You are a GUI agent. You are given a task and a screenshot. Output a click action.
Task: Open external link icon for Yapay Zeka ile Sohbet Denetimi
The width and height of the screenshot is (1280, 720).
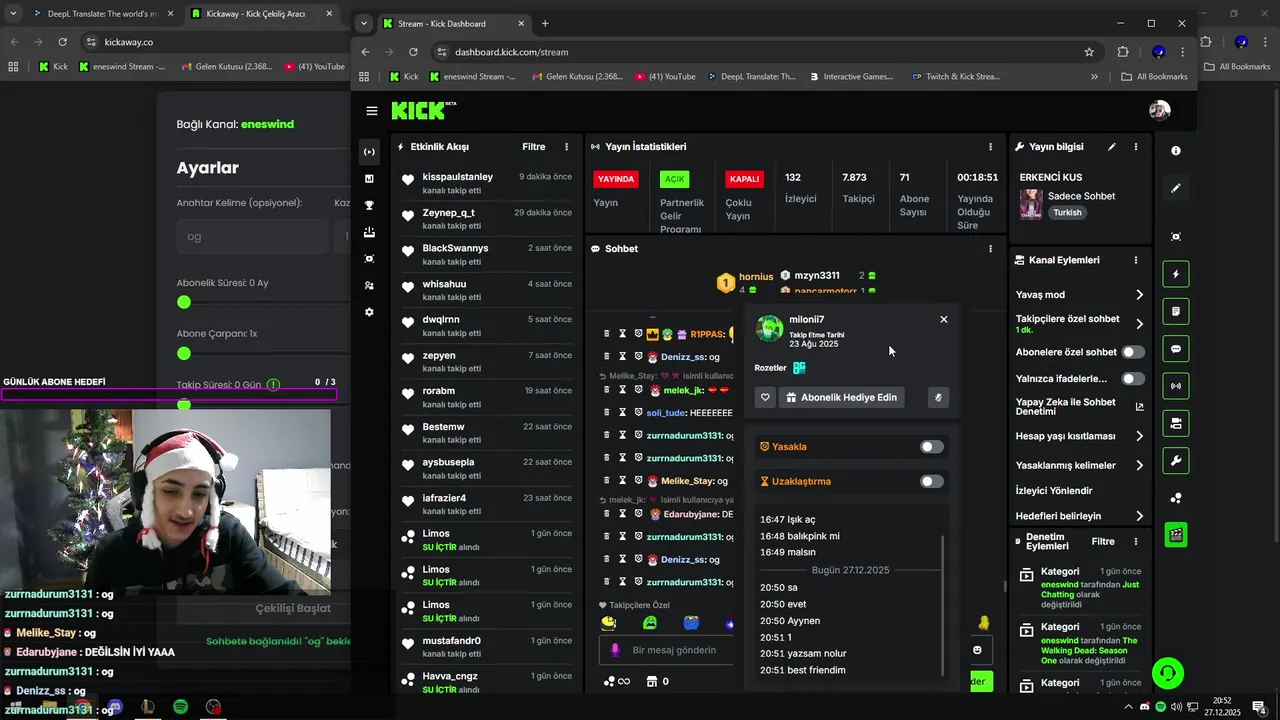tap(1139, 407)
